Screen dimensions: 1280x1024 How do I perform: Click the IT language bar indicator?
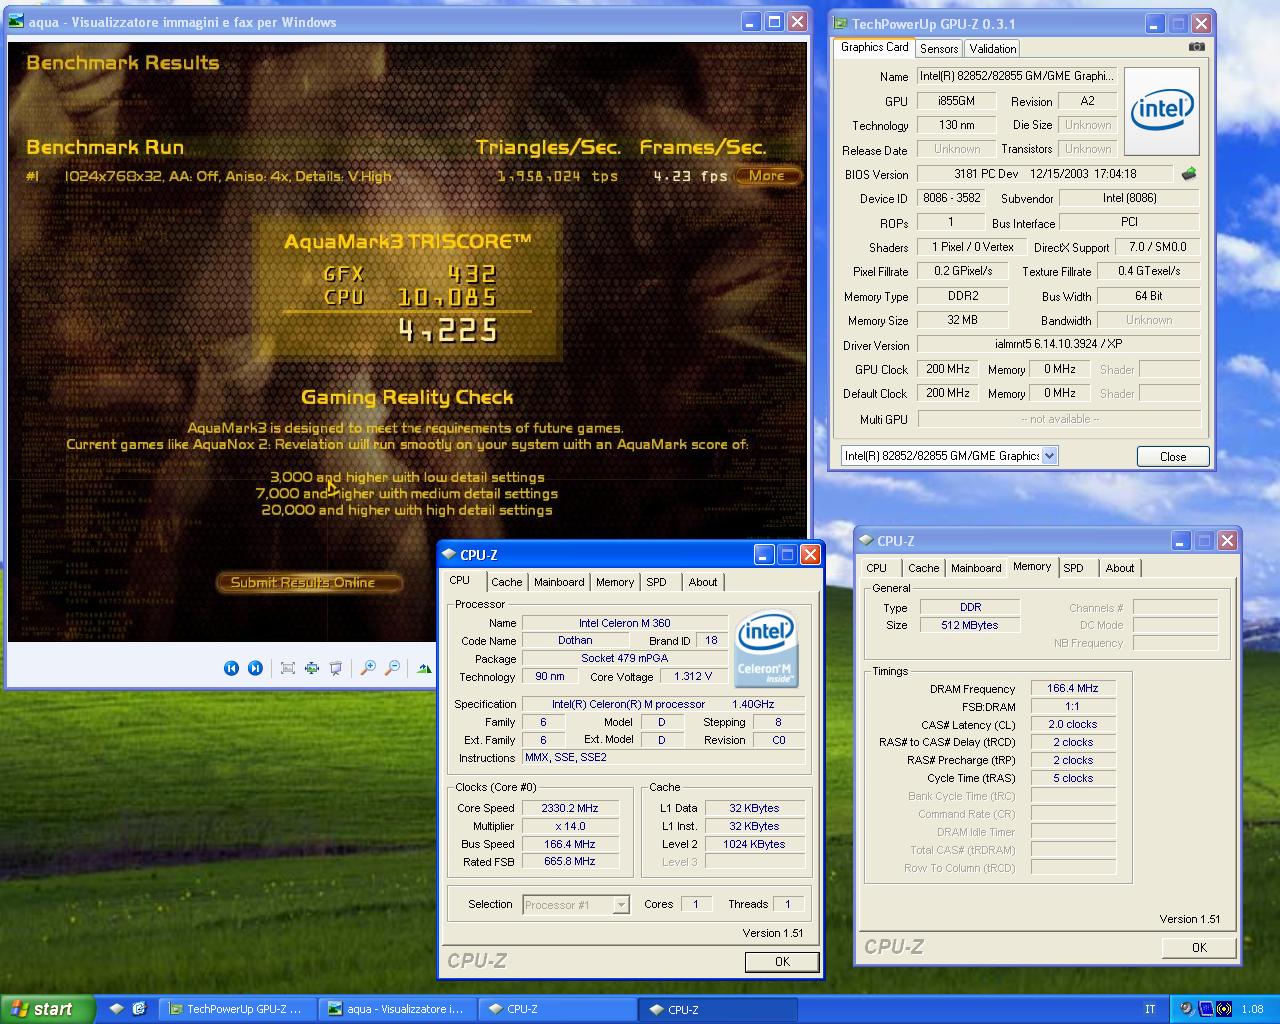[x=1150, y=1009]
